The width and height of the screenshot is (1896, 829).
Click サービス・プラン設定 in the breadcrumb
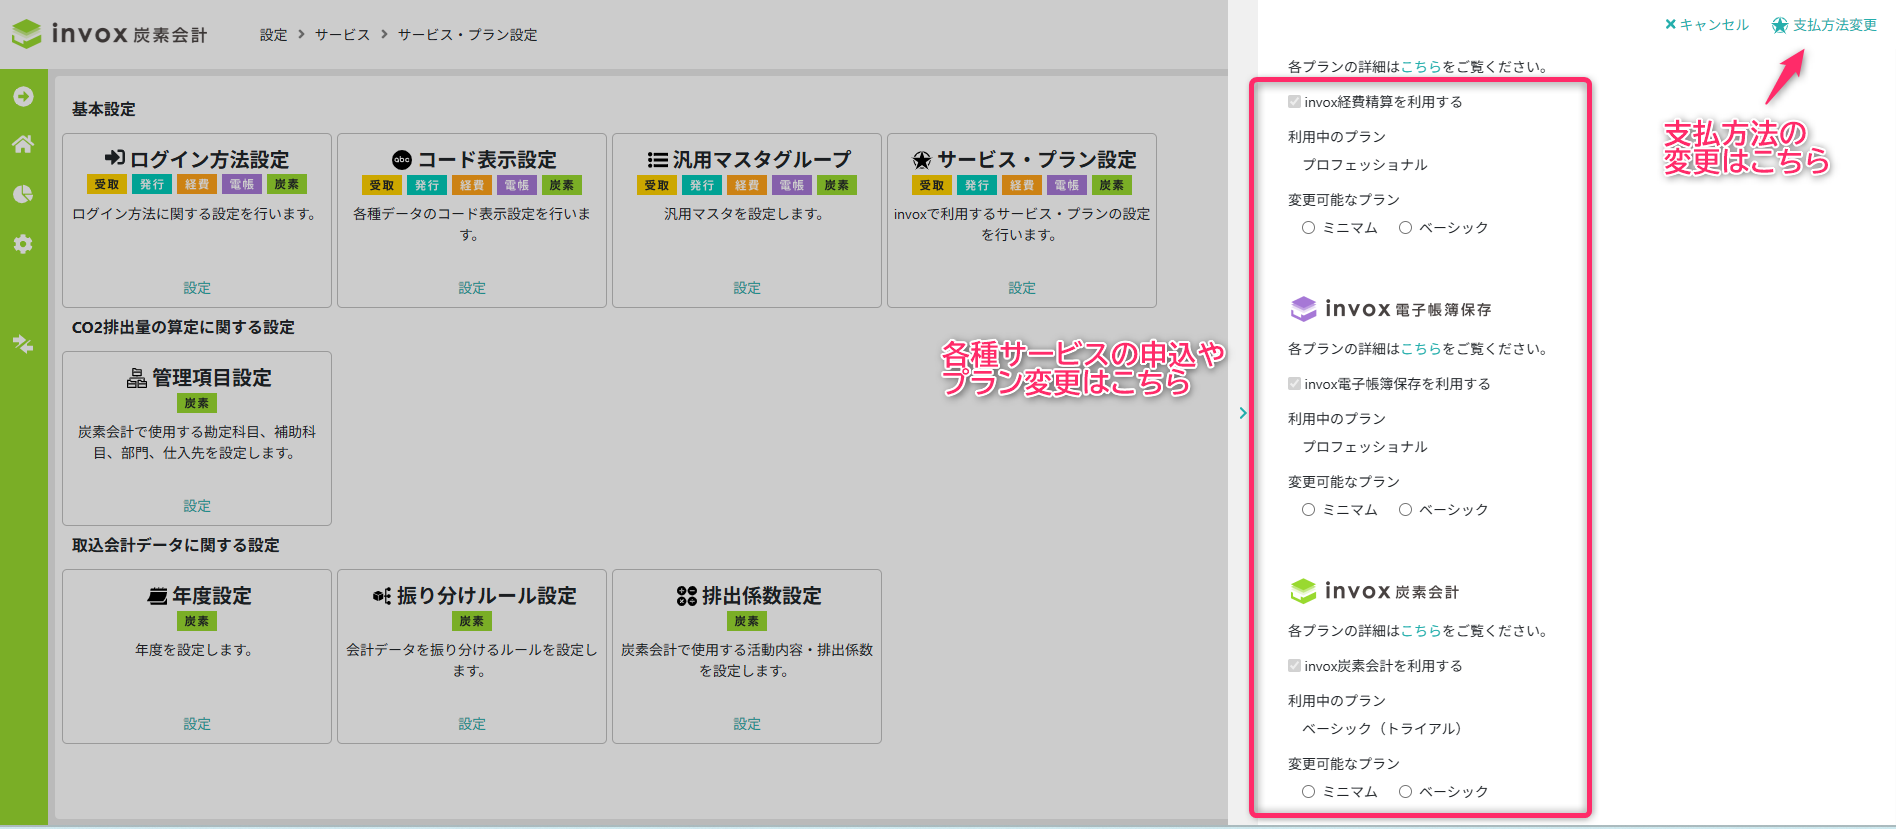click(467, 35)
